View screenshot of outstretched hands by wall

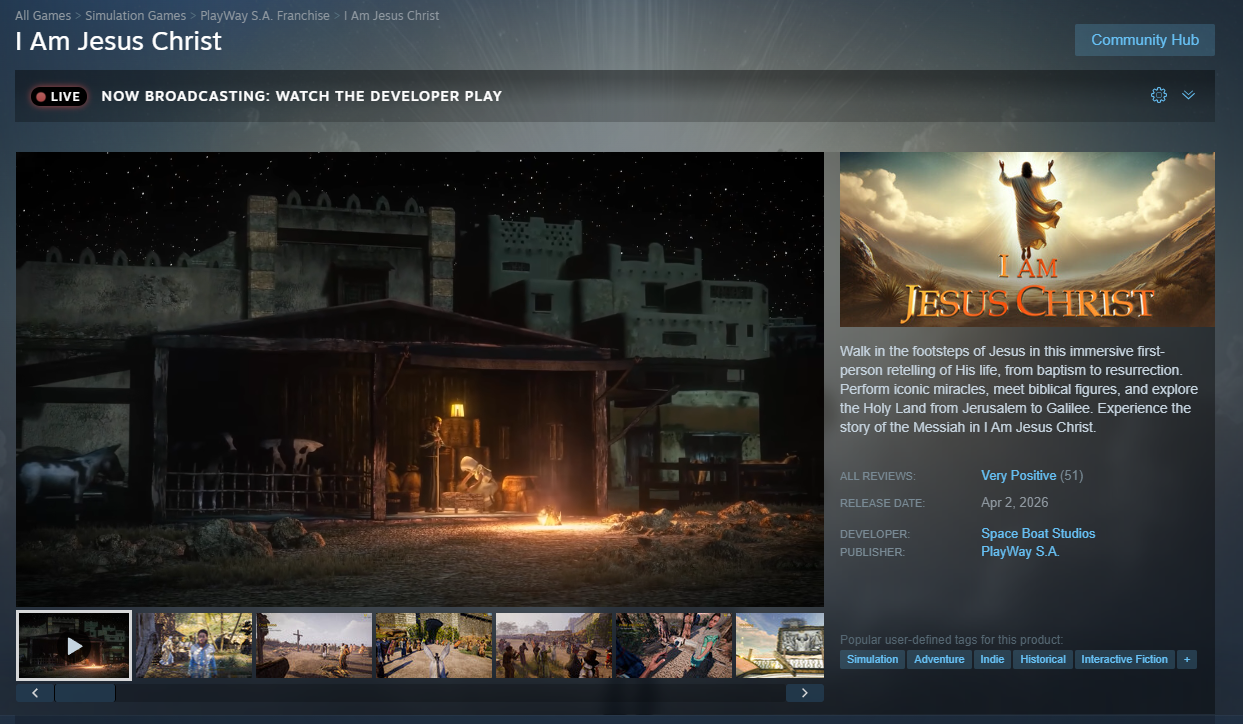[x=434, y=646]
